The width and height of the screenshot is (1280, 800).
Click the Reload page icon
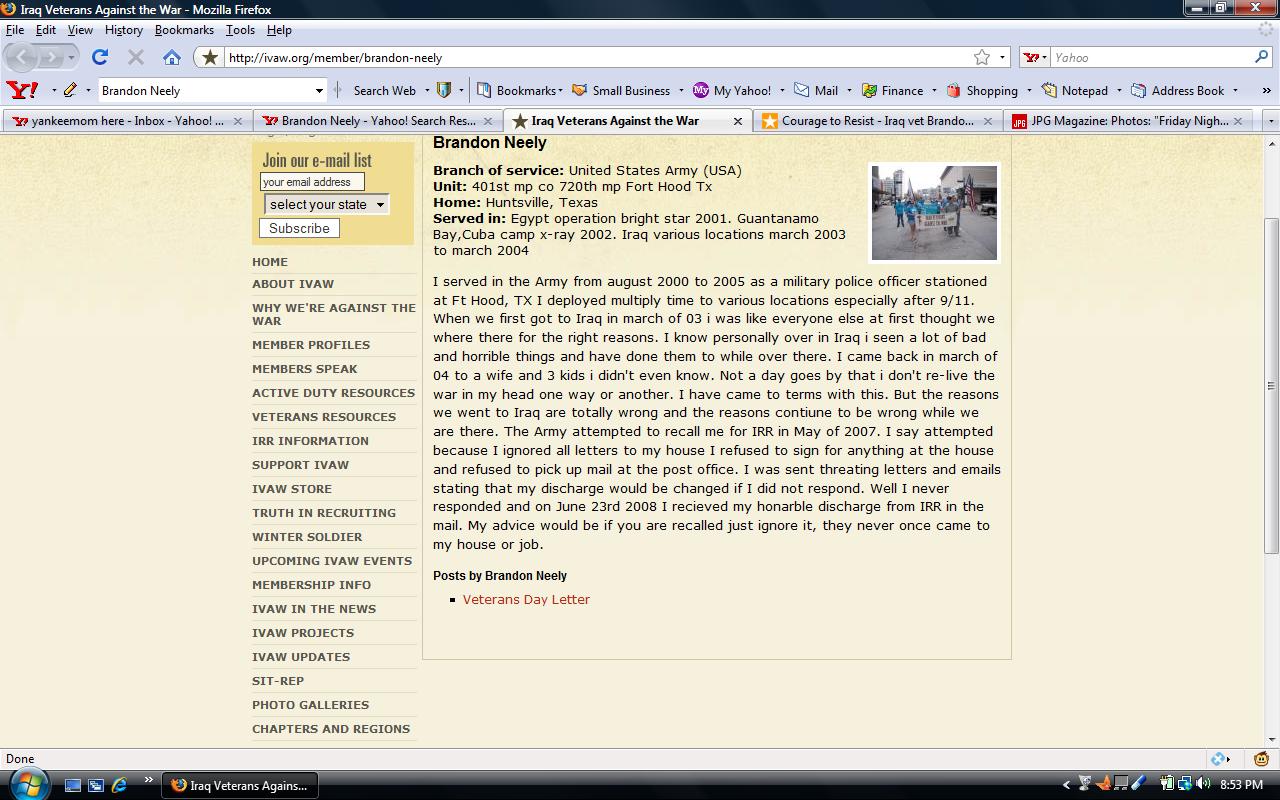[100, 57]
